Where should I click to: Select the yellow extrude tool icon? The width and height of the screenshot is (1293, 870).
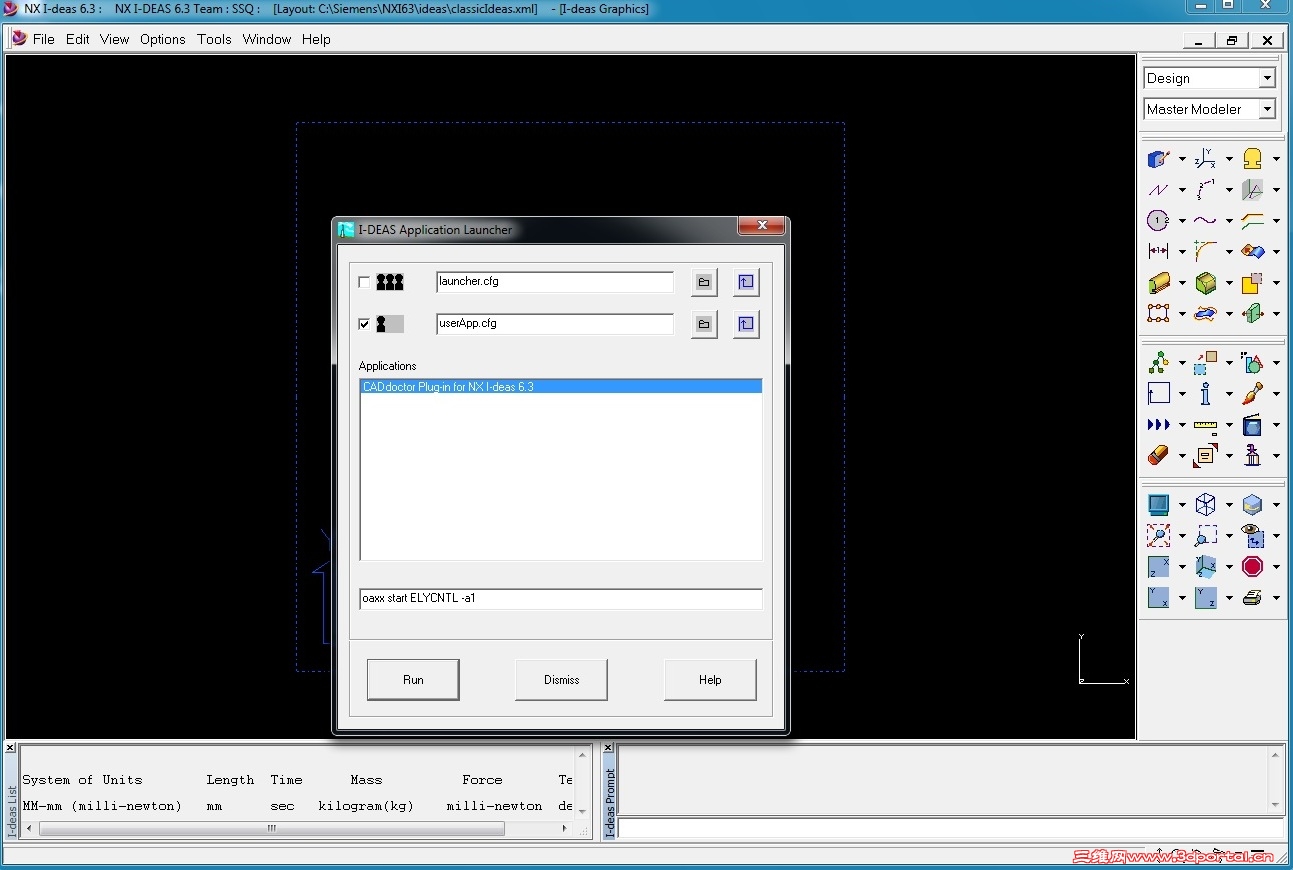1158,283
